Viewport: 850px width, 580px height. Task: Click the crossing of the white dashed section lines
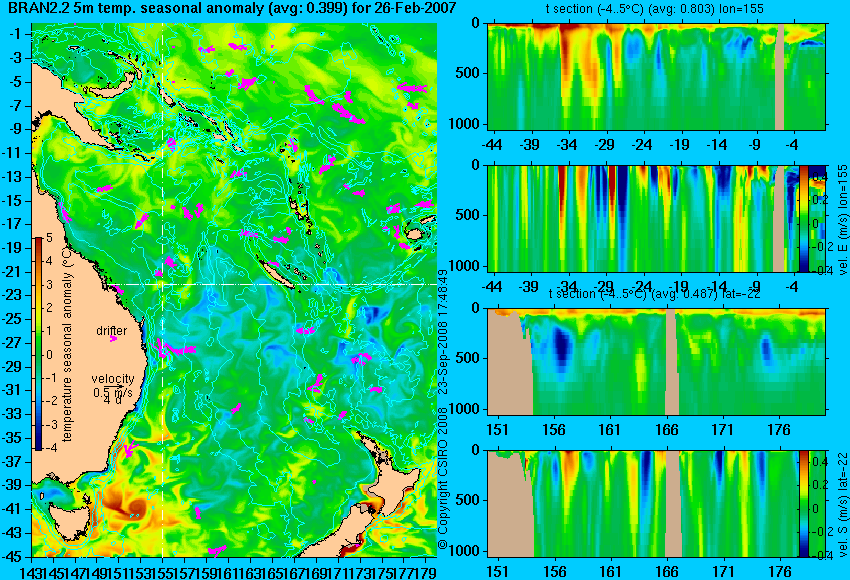pos(163,284)
